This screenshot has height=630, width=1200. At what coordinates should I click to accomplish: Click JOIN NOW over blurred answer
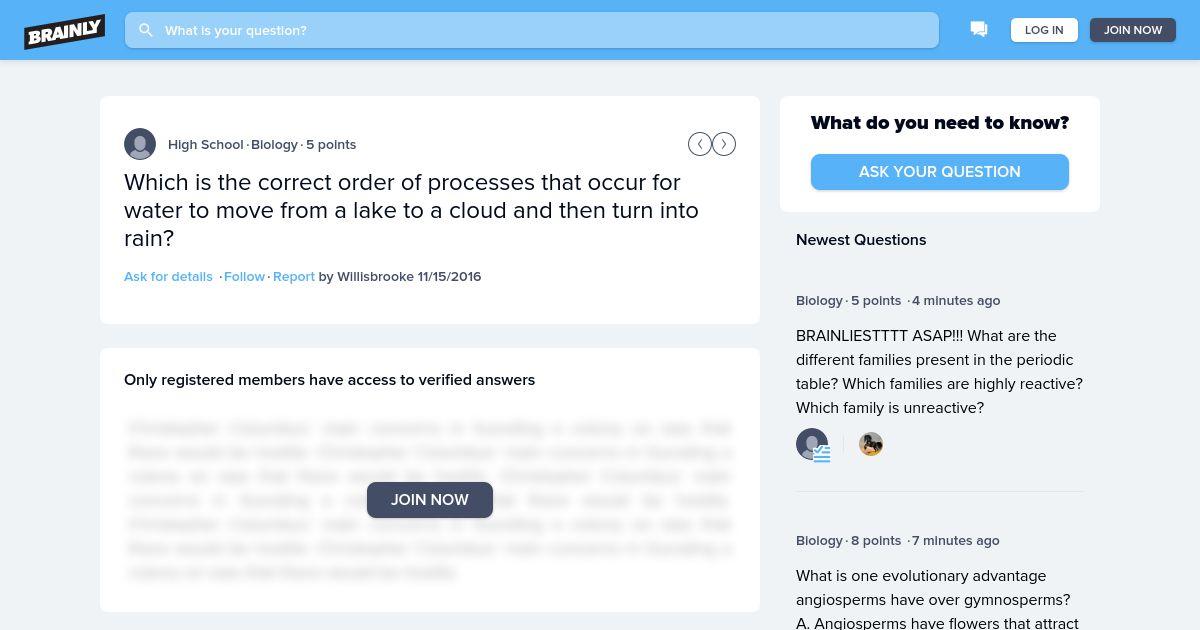pyautogui.click(x=430, y=500)
